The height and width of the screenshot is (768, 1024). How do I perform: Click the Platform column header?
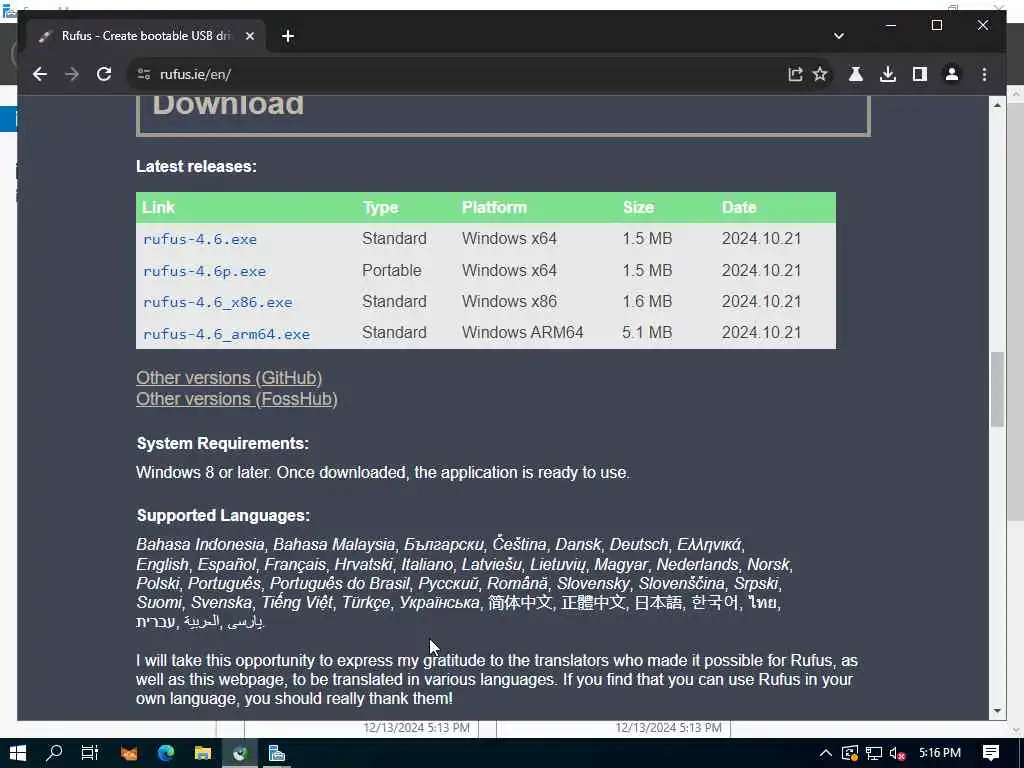tap(494, 208)
